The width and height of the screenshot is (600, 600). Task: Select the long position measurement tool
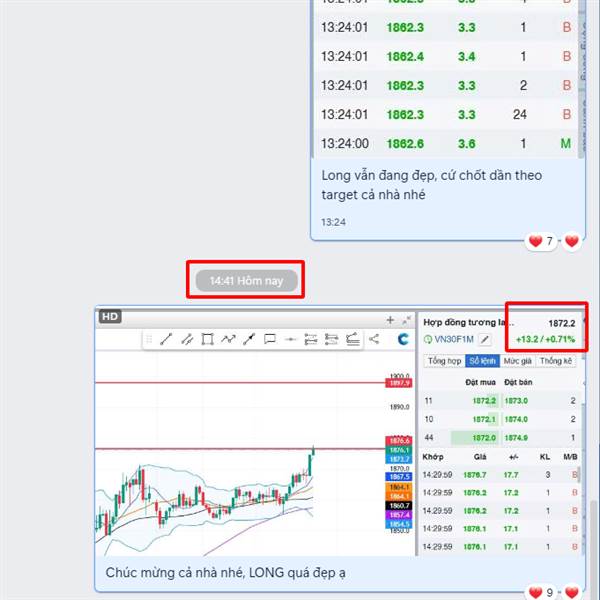tap(311, 339)
